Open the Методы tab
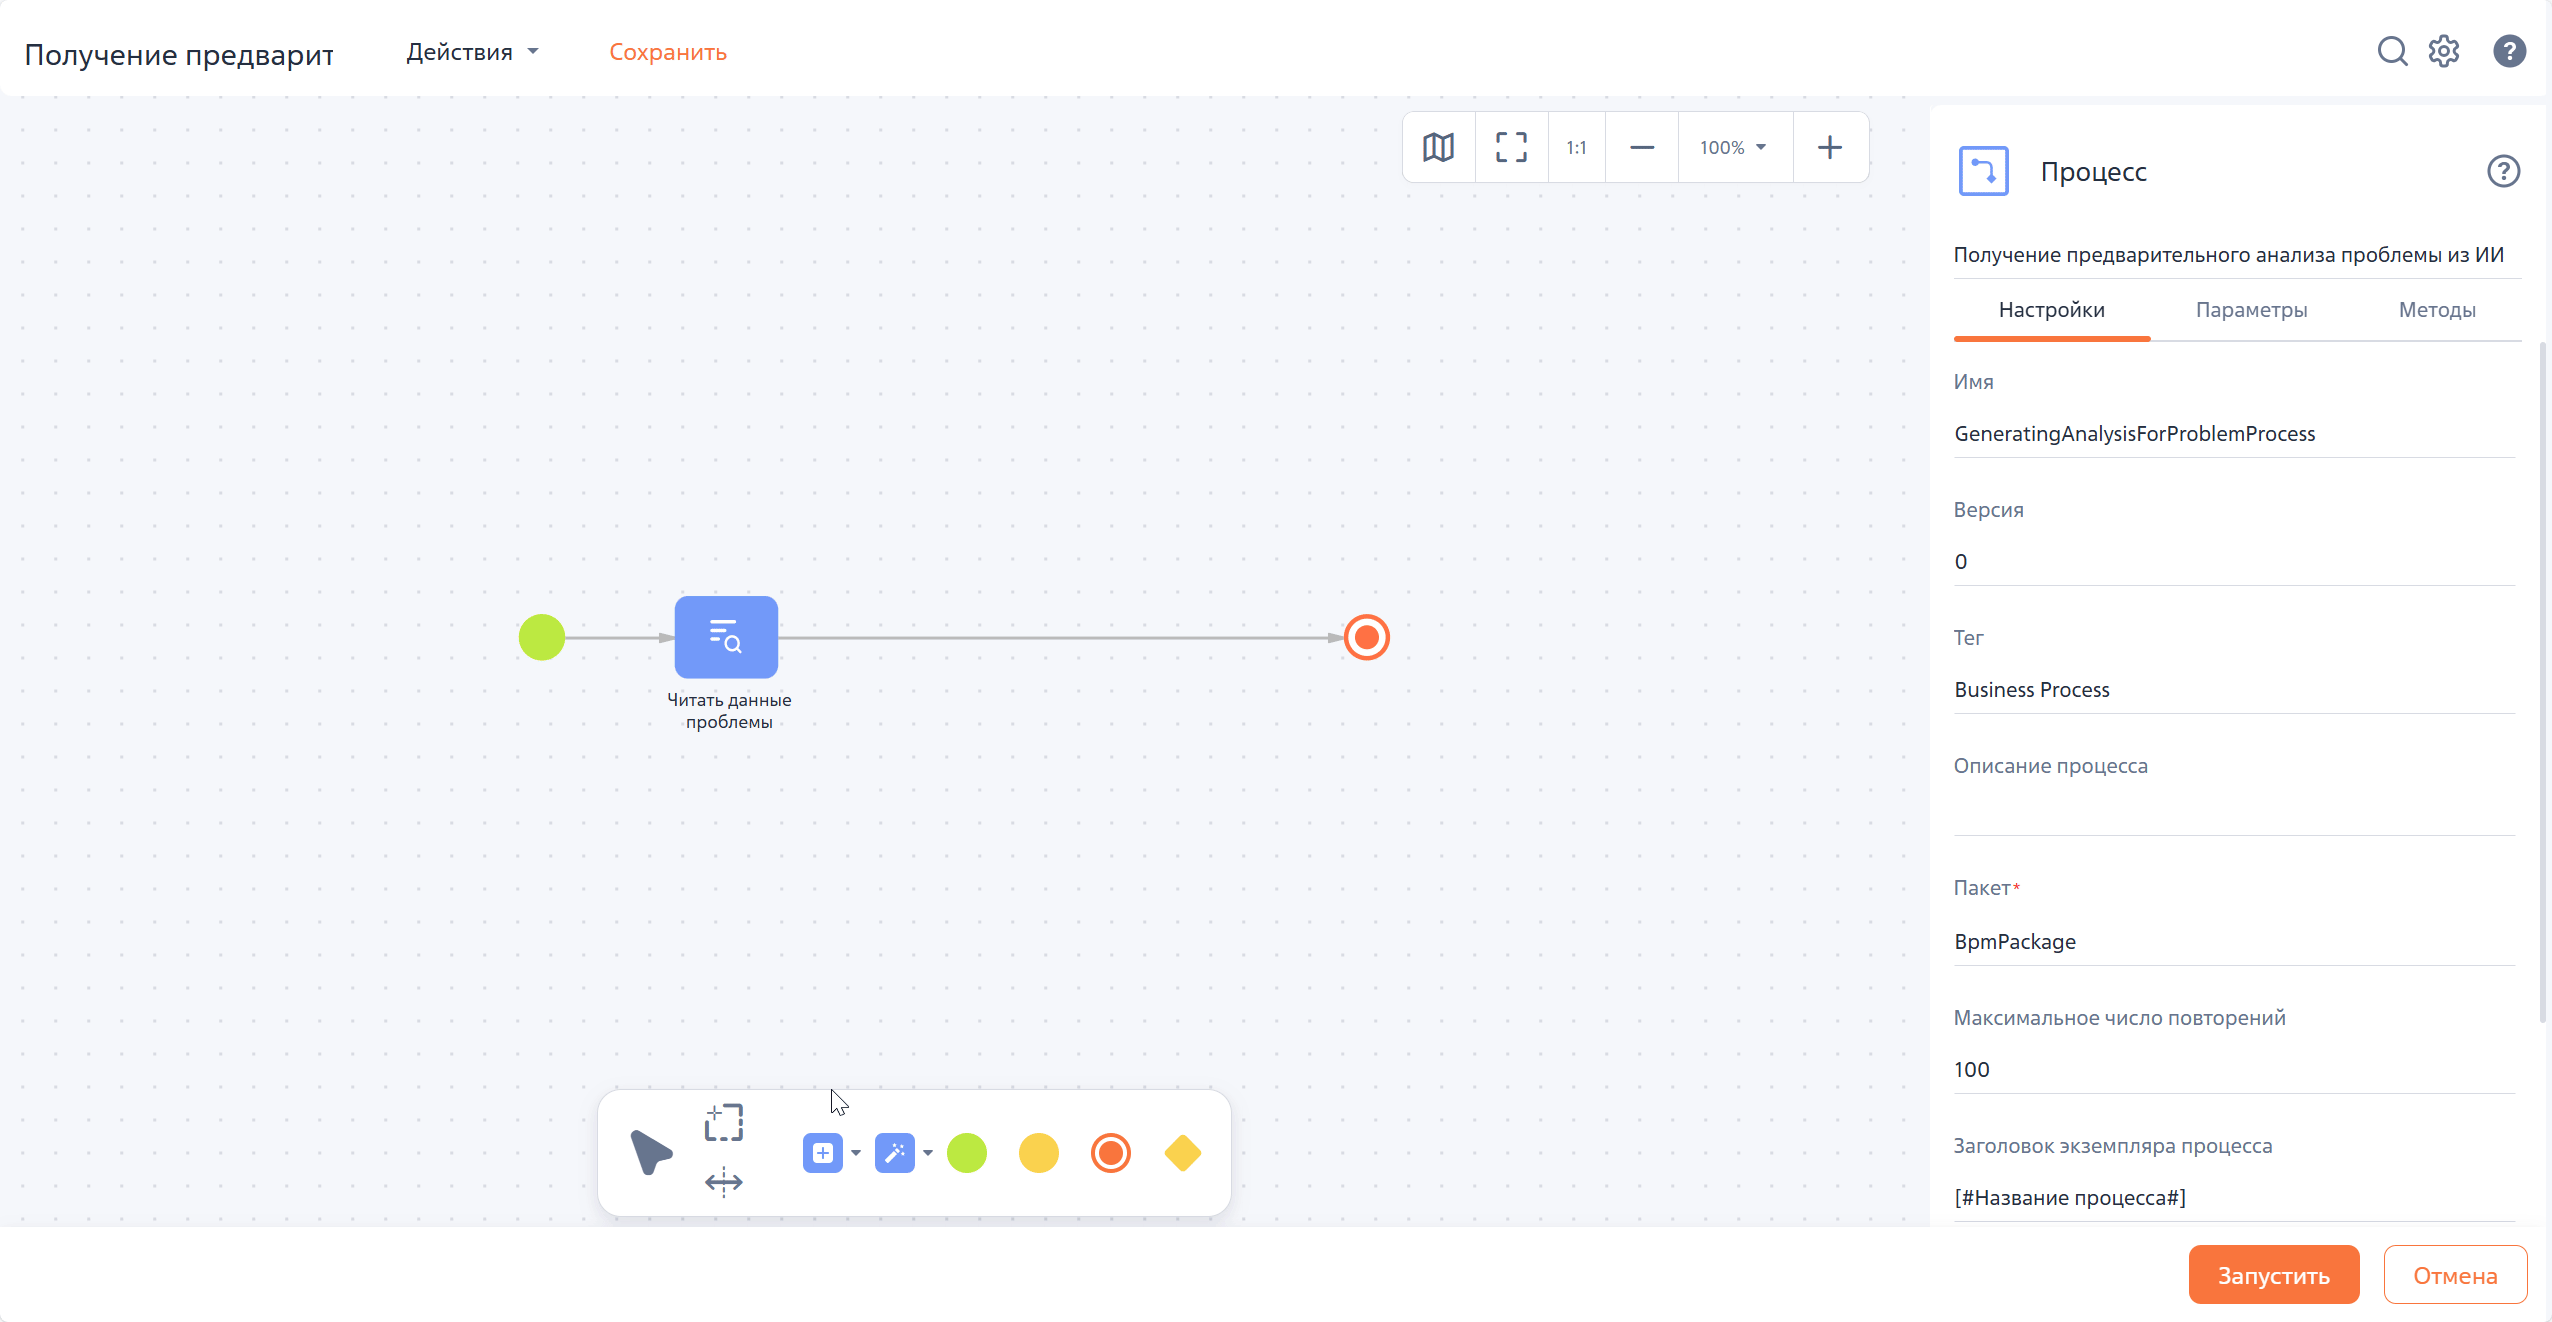The image size is (2552, 1322). coord(2436,310)
